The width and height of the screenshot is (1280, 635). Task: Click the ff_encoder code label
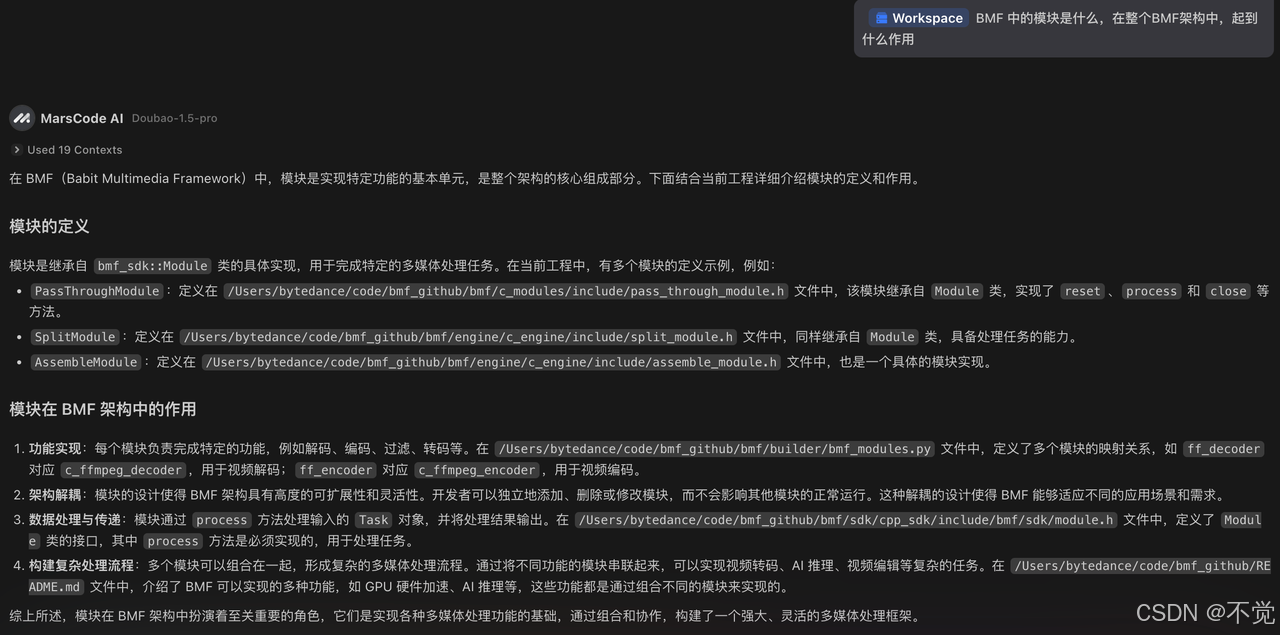coord(335,470)
